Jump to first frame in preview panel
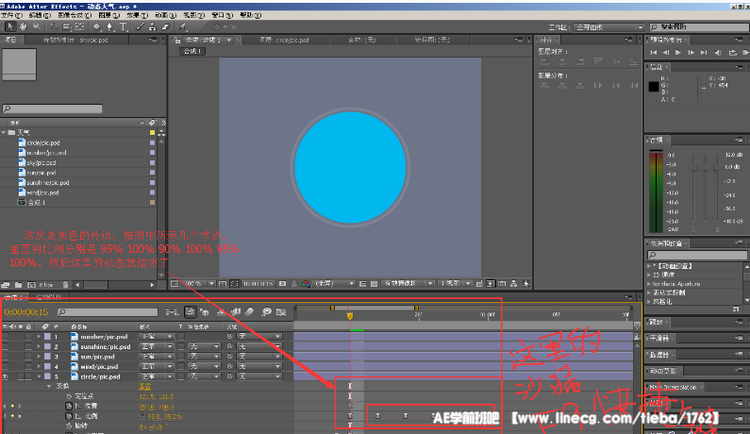 click(653, 53)
